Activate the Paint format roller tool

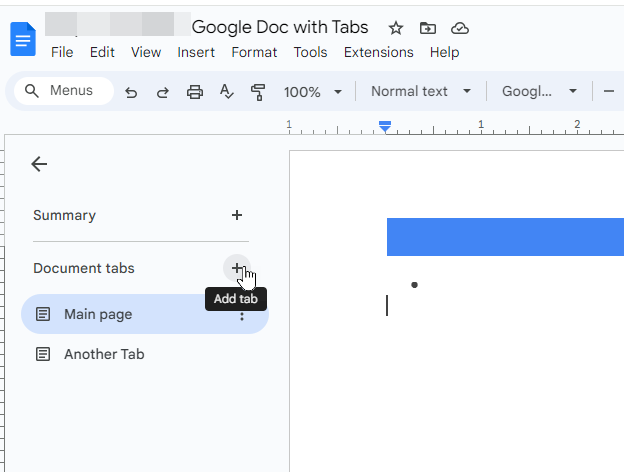pyautogui.click(x=258, y=92)
